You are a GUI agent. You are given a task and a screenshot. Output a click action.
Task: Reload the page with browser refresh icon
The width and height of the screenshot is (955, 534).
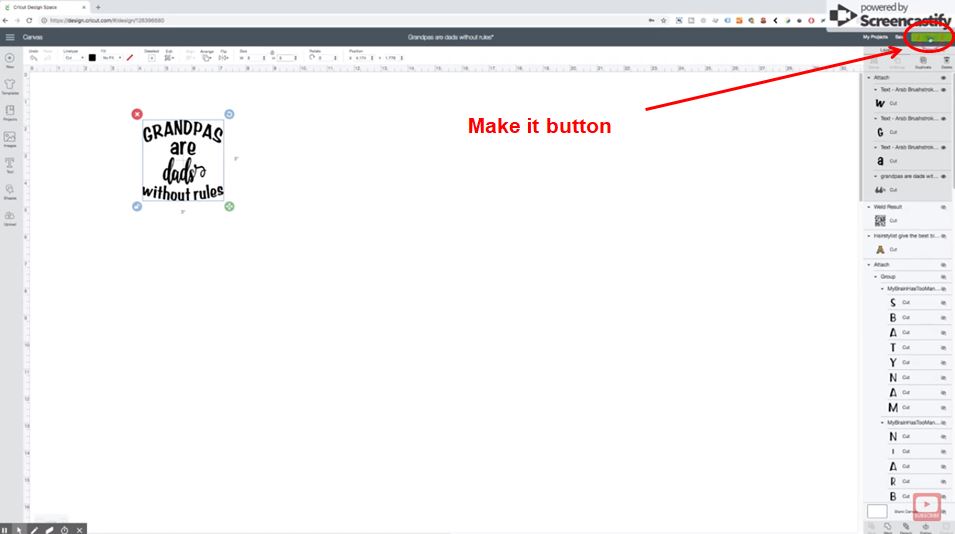pos(29,20)
